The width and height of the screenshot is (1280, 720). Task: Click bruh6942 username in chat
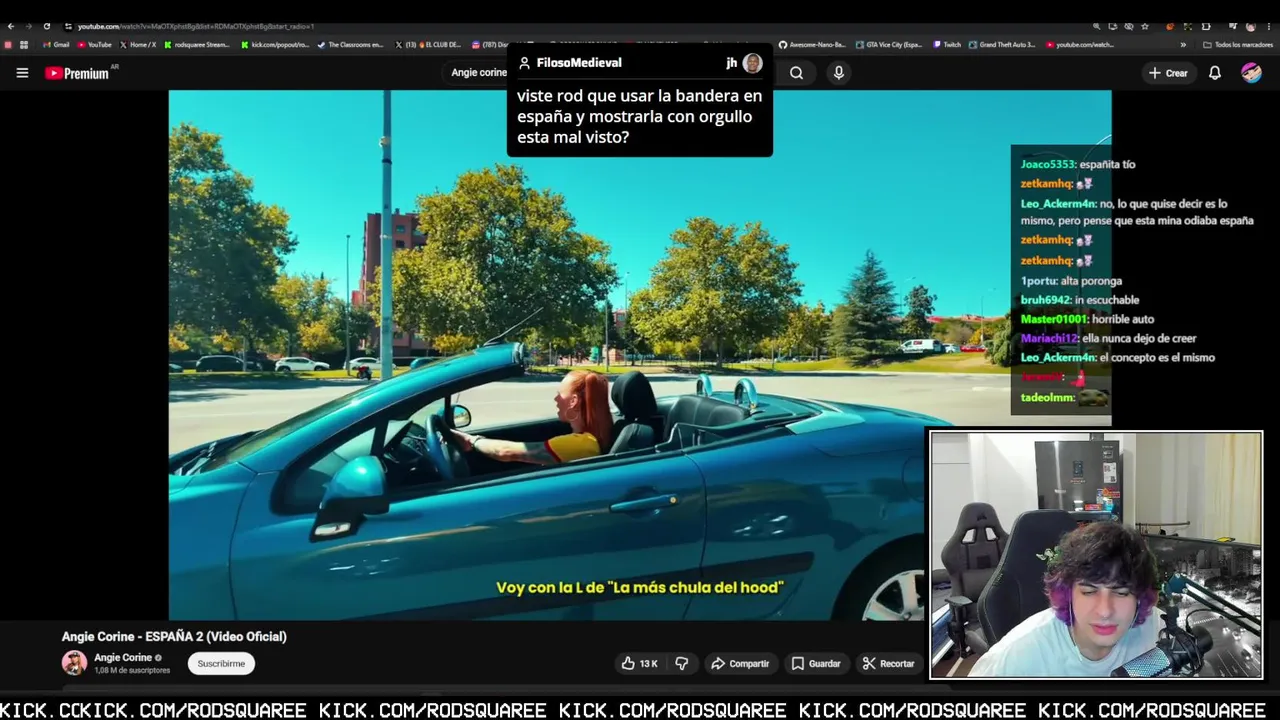tap(1046, 300)
